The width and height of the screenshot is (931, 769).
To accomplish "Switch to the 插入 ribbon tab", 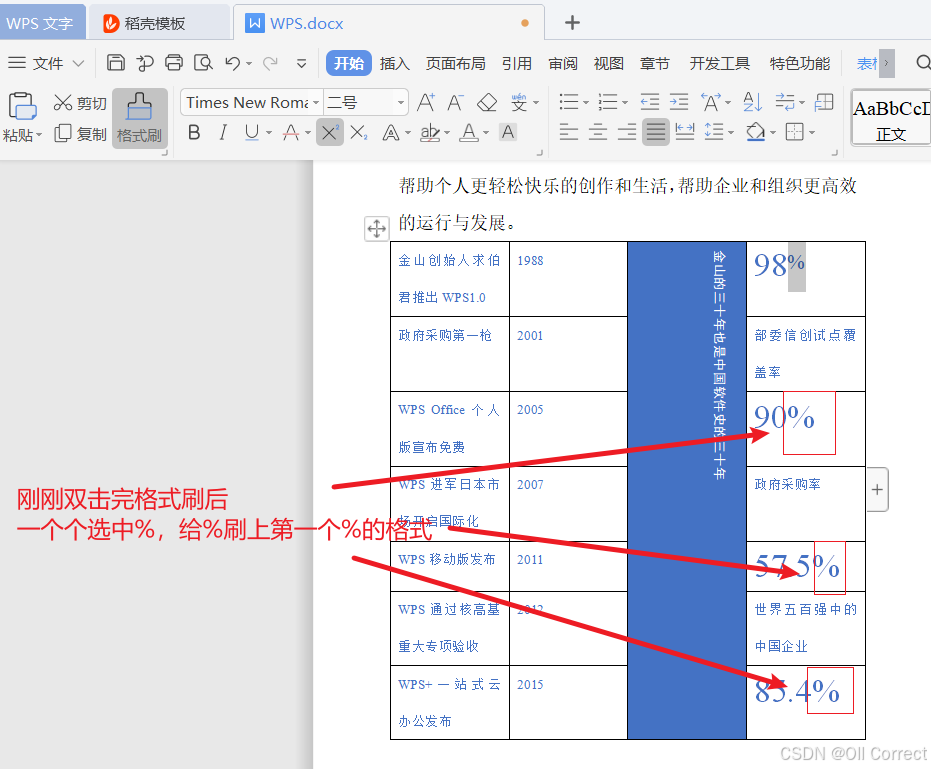I will (x=395, y=63).
